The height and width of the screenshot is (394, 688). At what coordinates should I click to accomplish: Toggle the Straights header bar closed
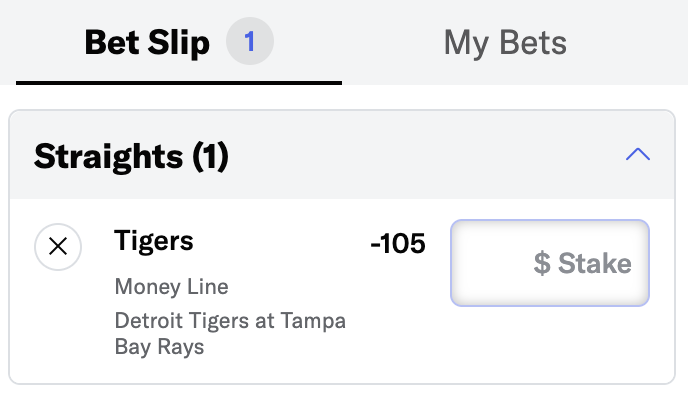click(342, 155)
